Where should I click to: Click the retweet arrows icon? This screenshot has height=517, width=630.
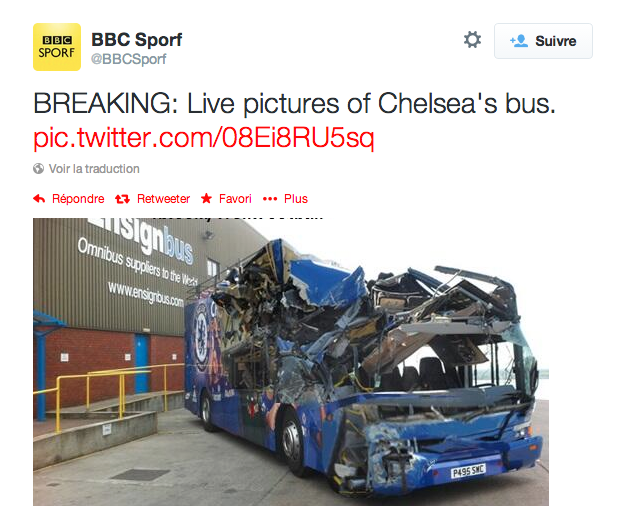click(123, 199)
